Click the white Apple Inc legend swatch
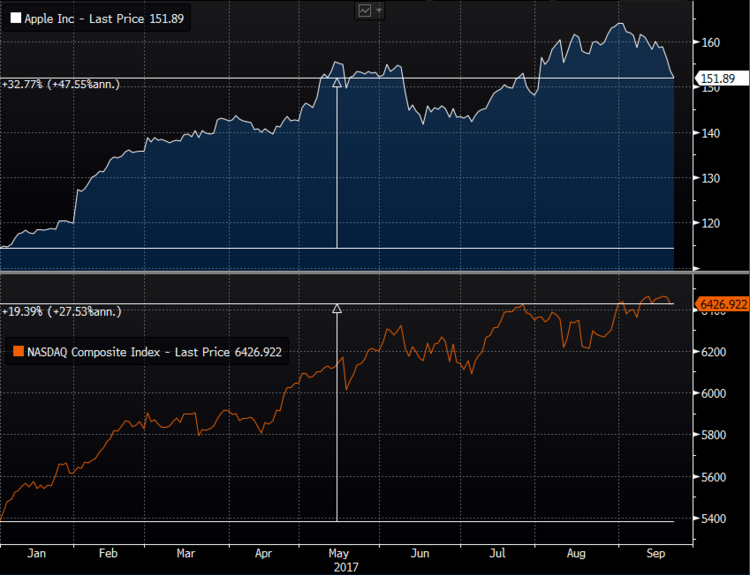 (x=16, y=18)
